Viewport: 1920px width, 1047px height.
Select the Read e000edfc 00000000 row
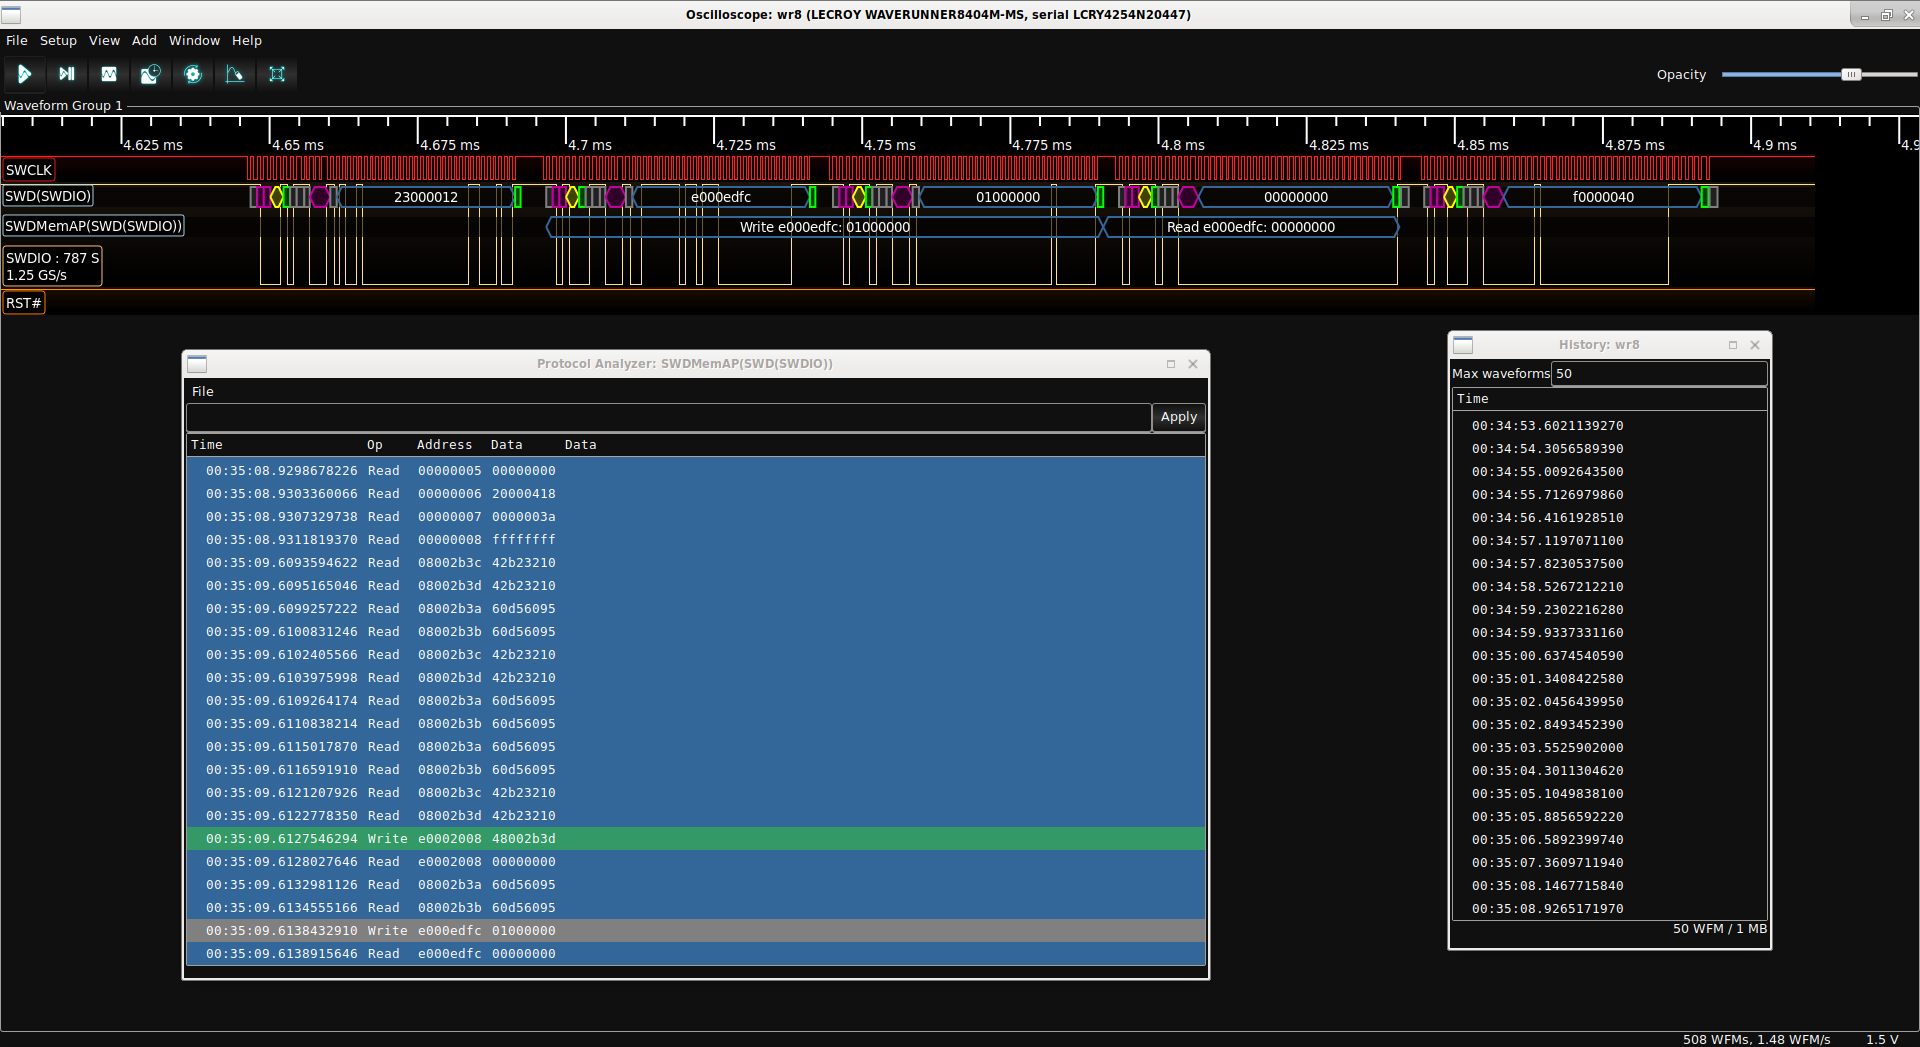tap(696, 954)
